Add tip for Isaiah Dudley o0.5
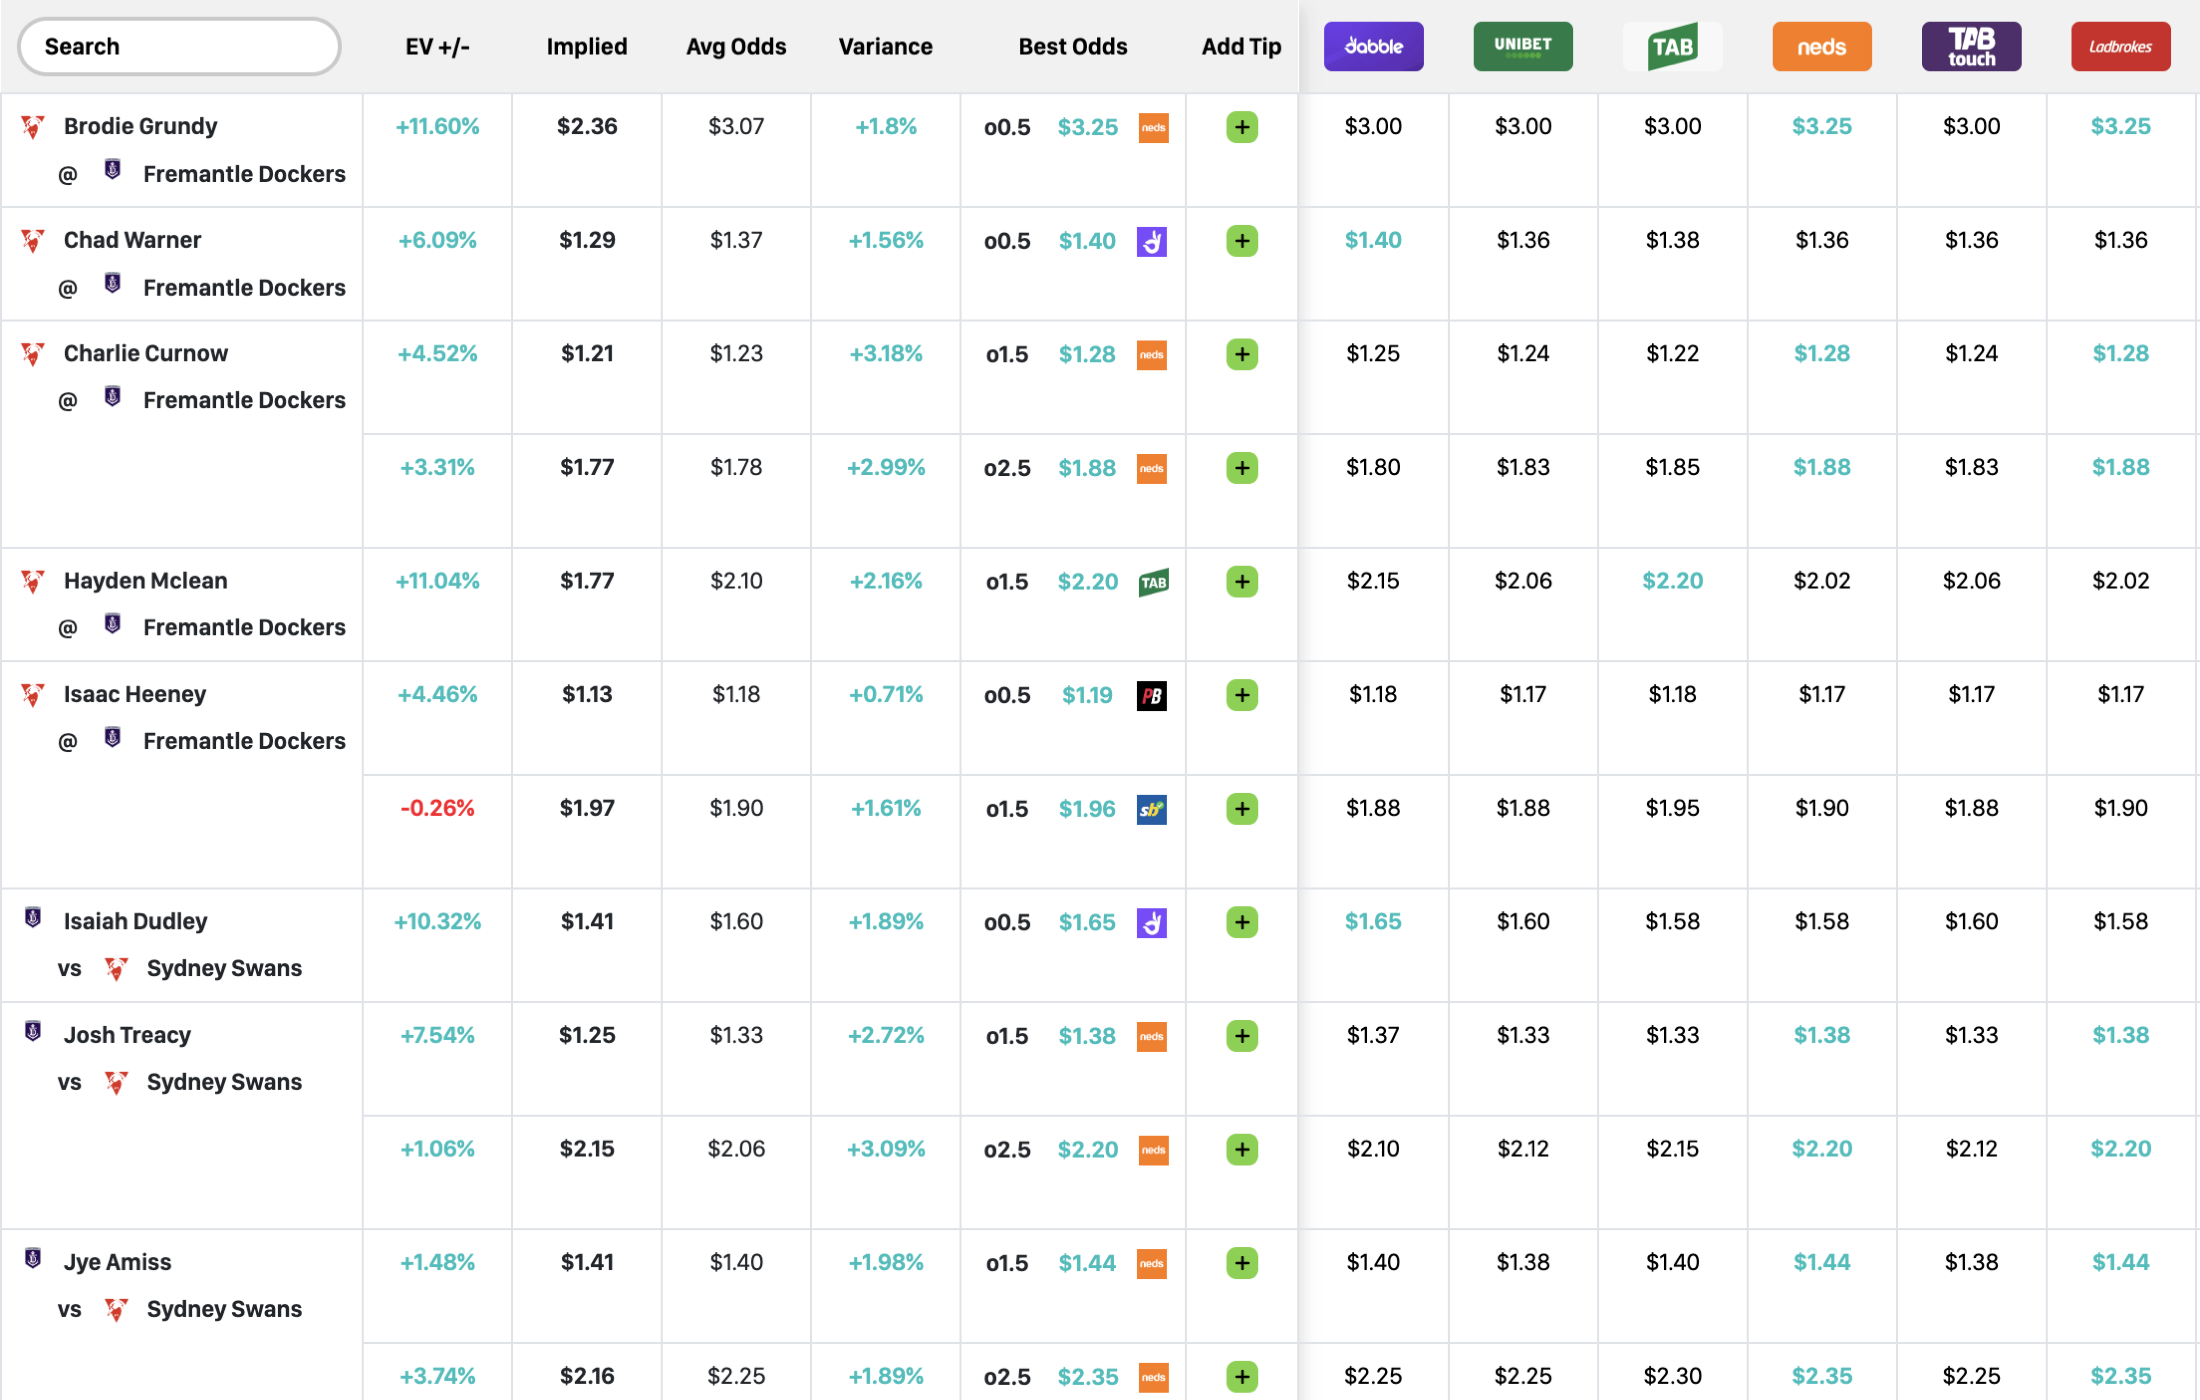Viewport: 2200px width, 1400px height. coord(1241,922)
